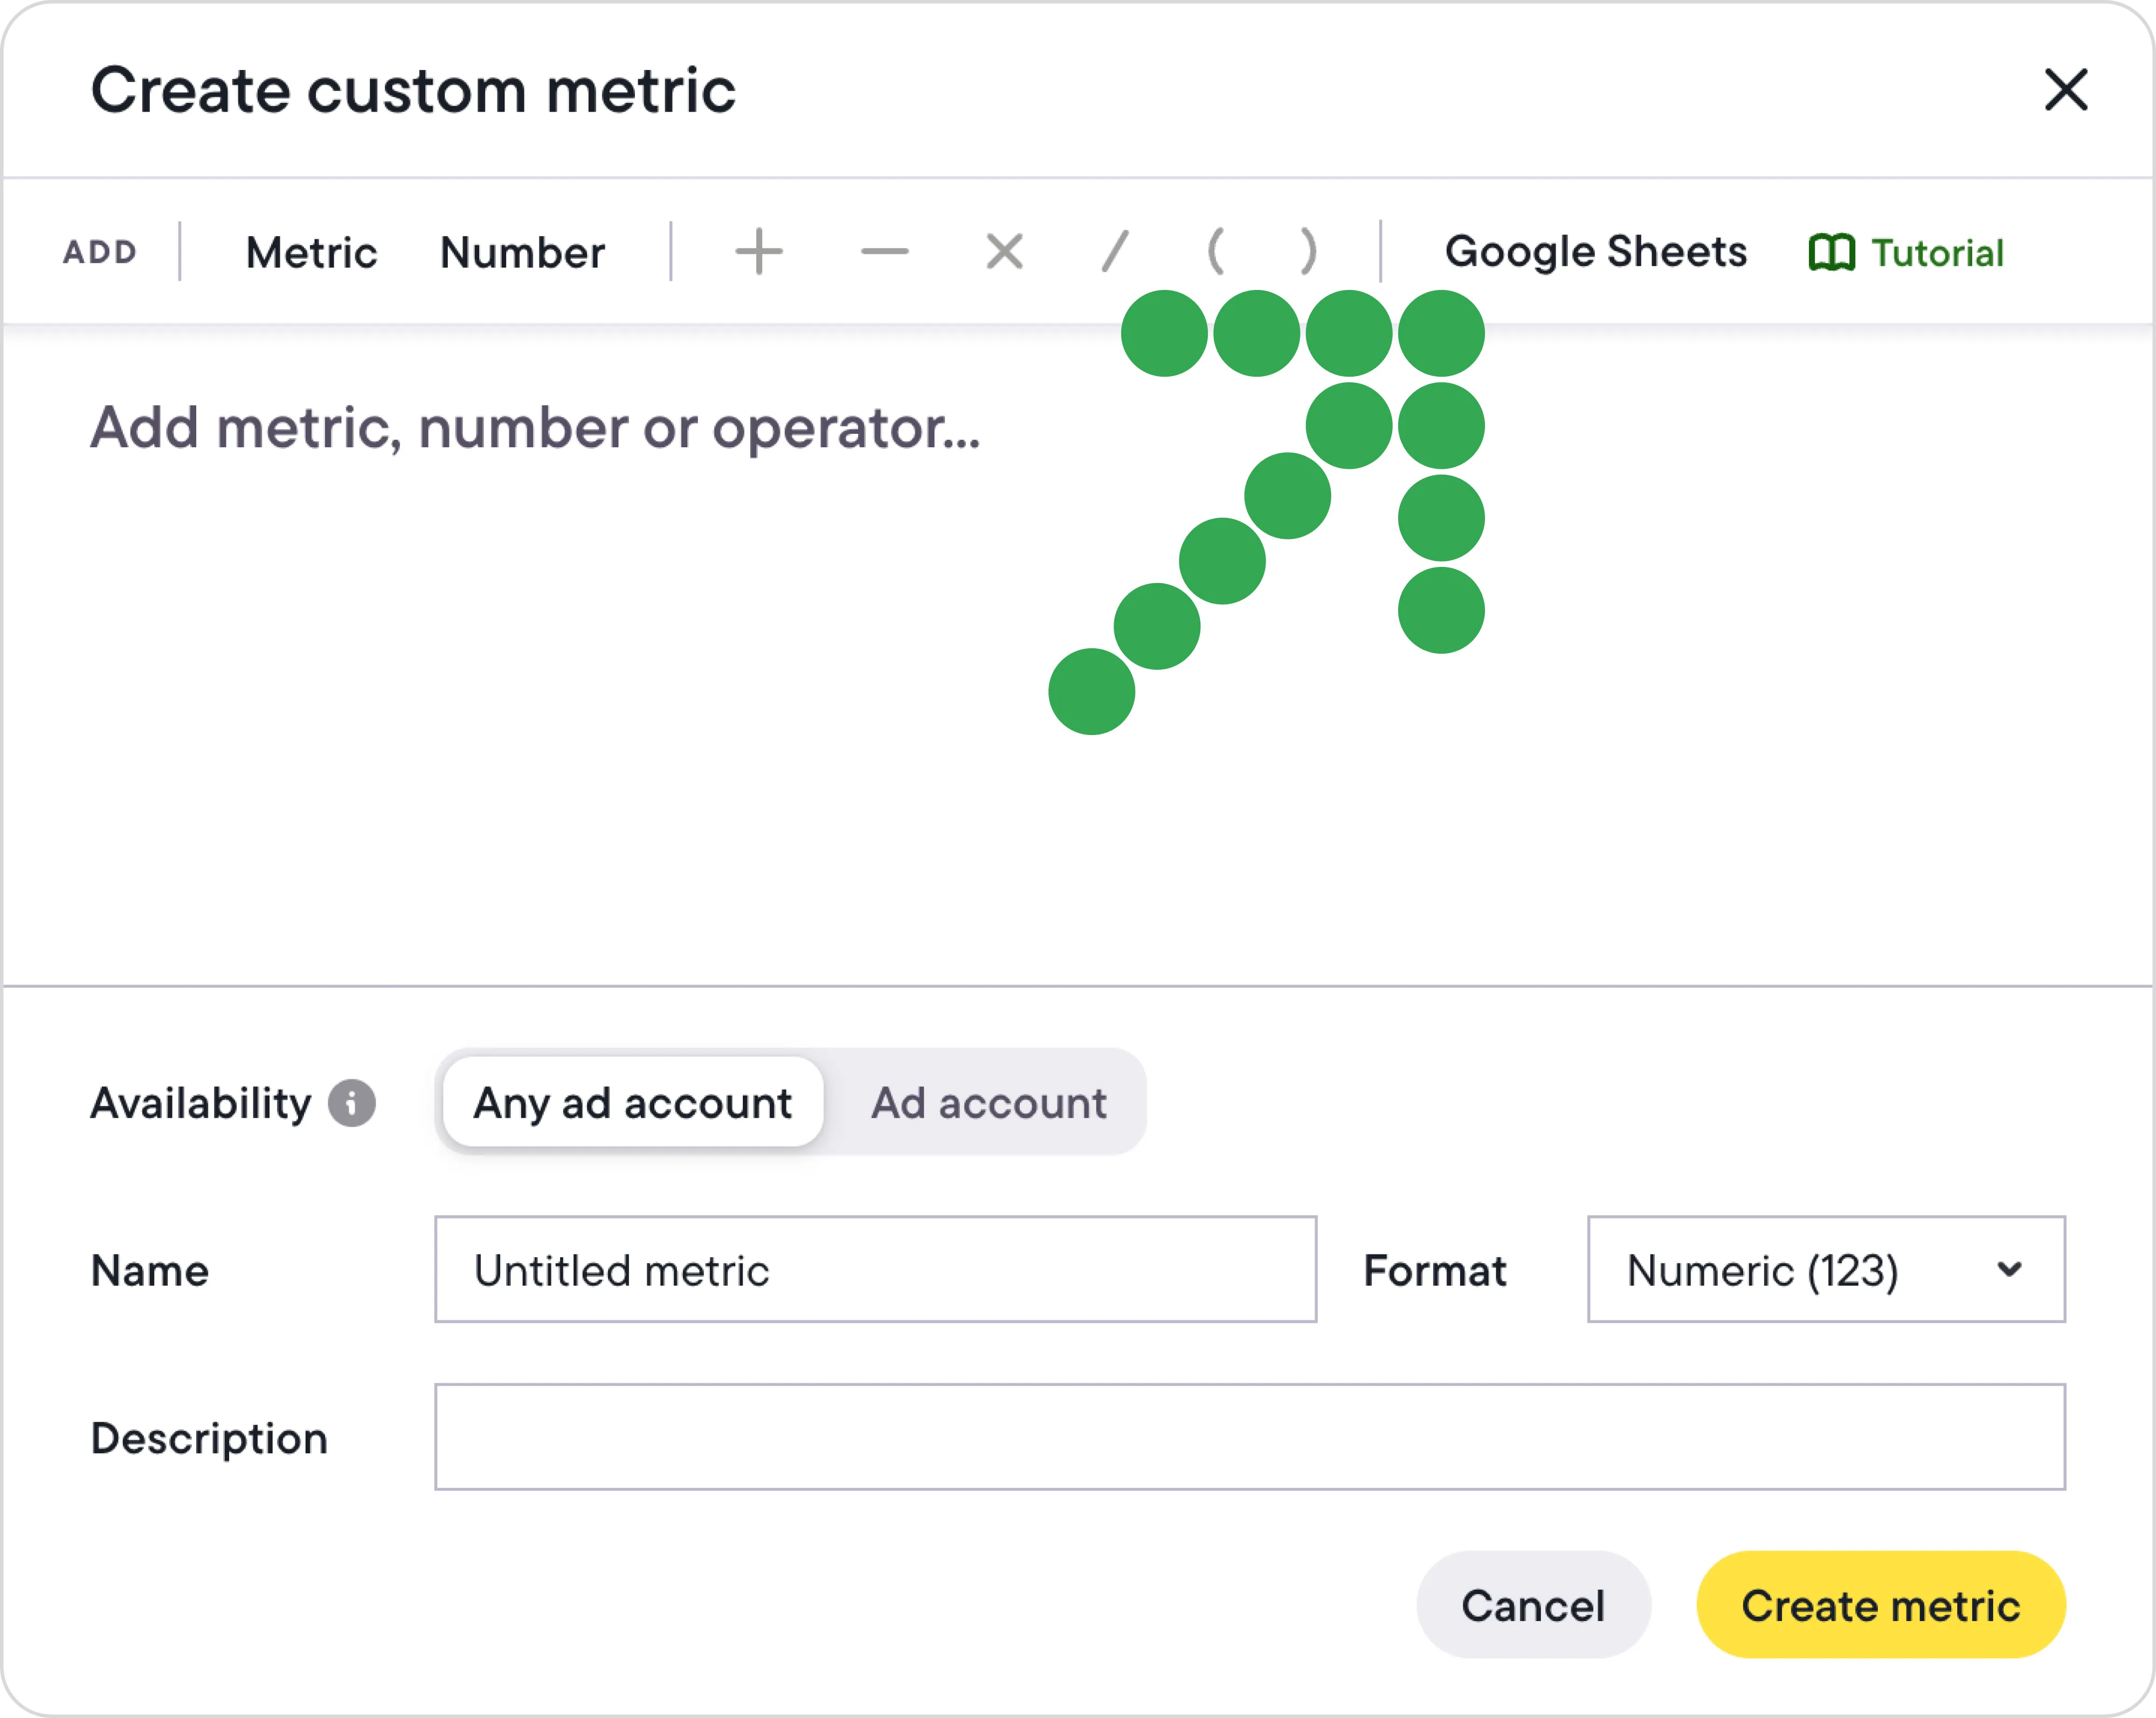
Task: Open Google Sheets option
Action: coord(1595,252)
